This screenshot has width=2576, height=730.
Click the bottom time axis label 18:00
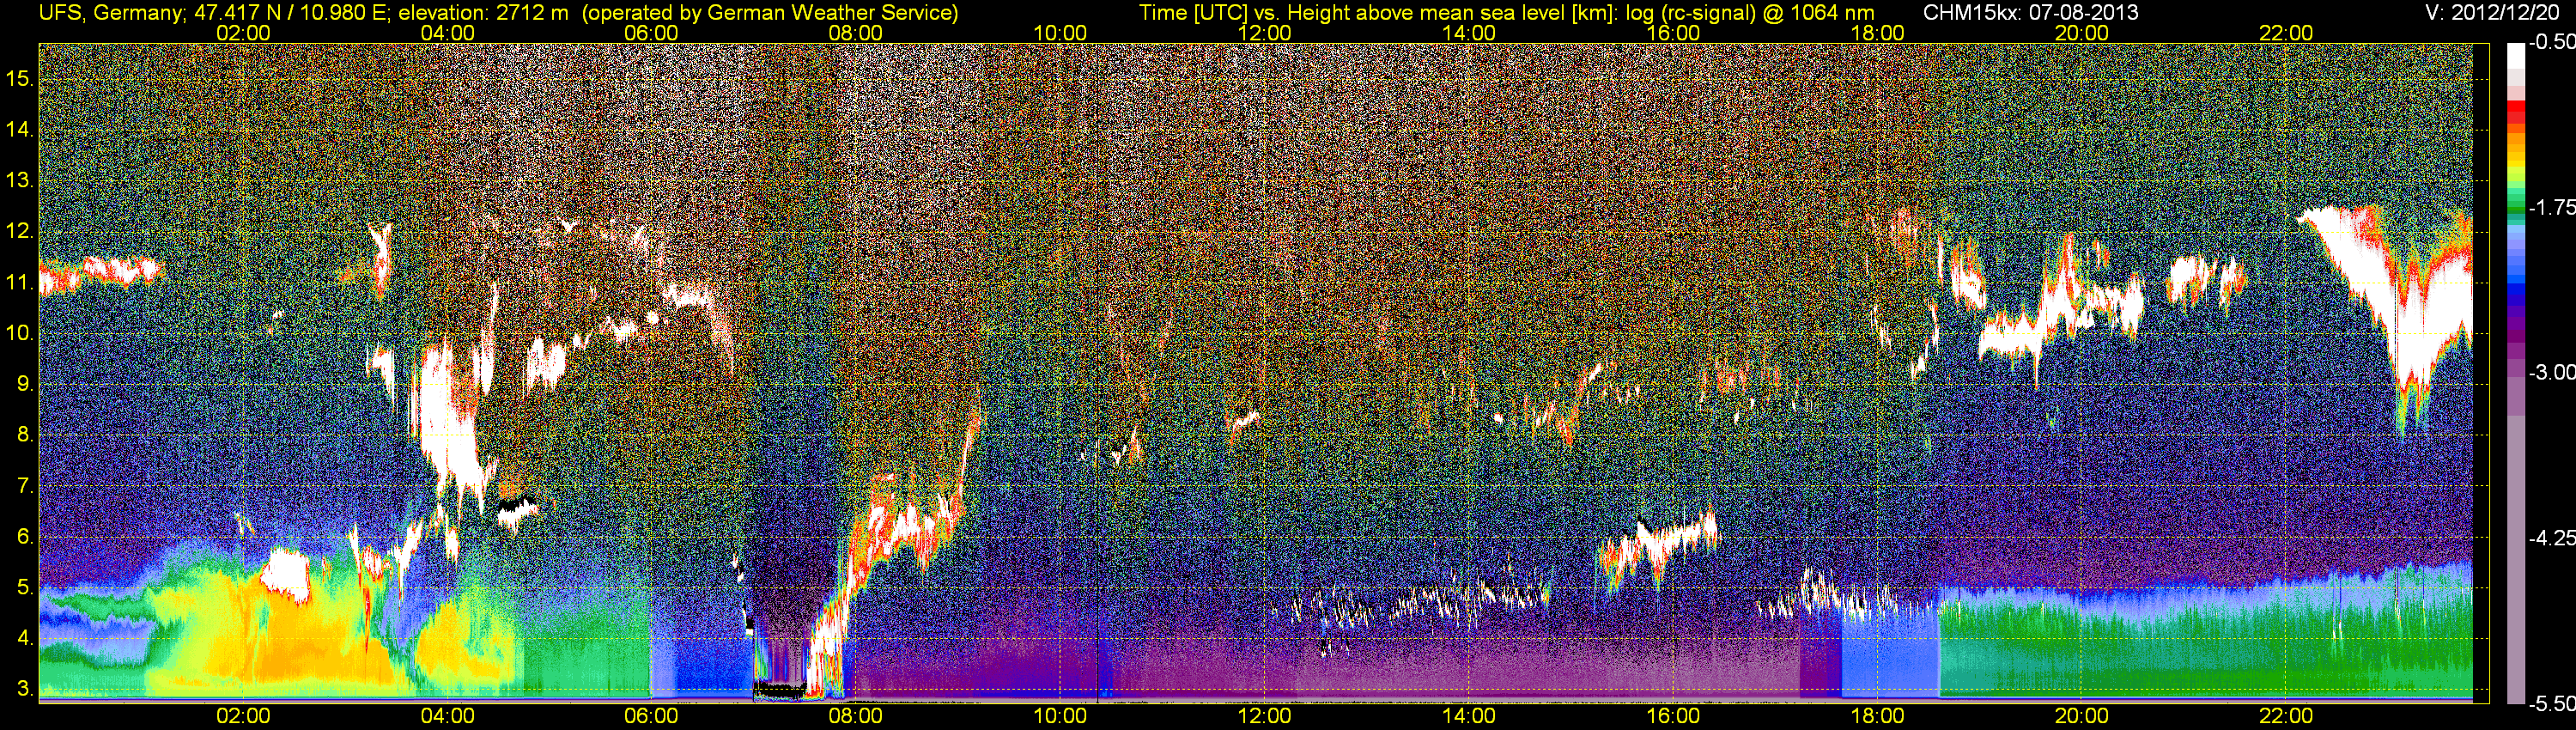[x=1878, y=716]
